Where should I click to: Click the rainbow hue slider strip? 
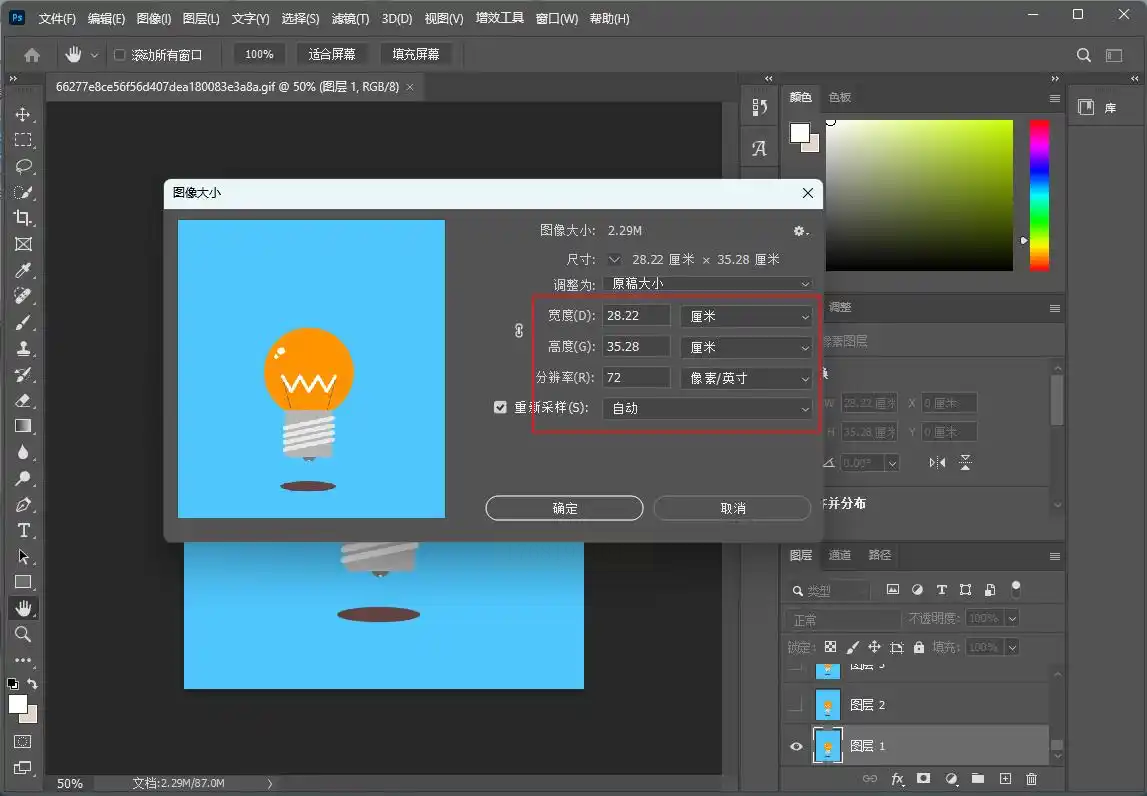(x=1040, y=195)
